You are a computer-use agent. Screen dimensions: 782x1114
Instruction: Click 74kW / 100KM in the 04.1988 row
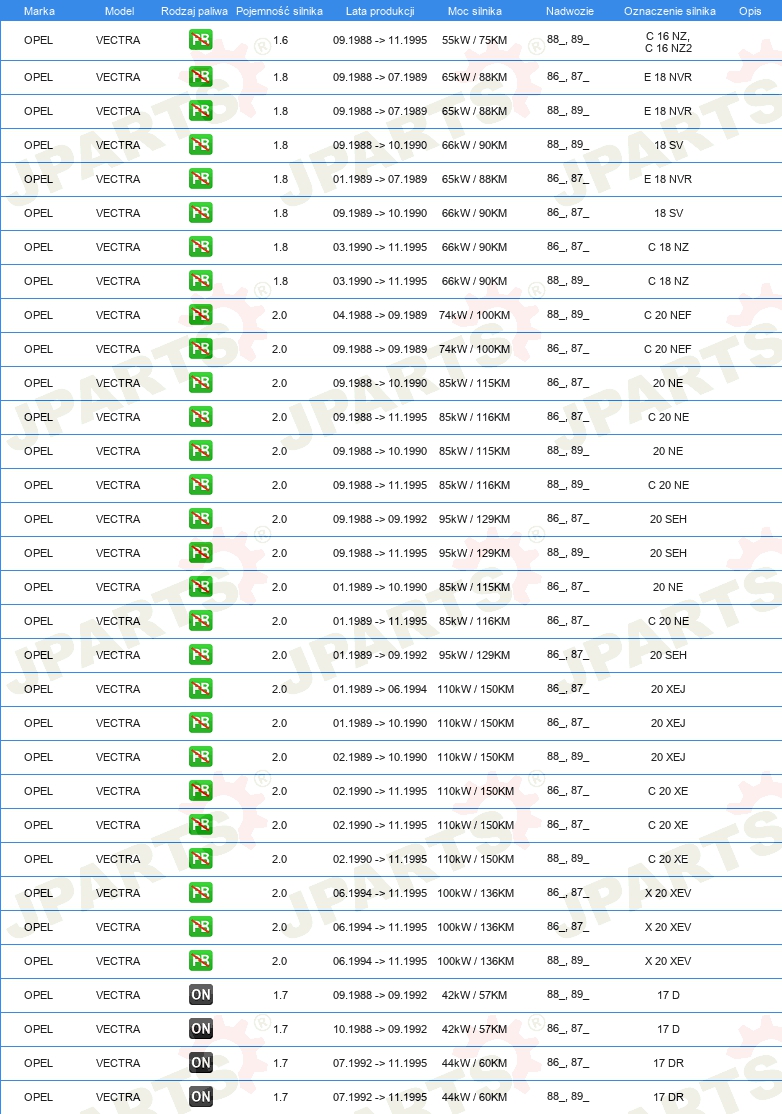point(474,315)
